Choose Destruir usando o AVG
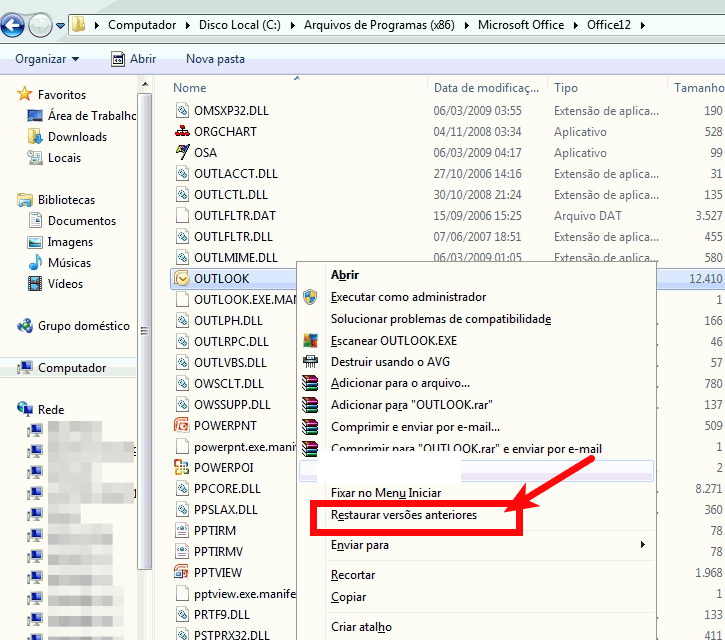725x640 pixels. pyautogui.click(x=390, y=362)
